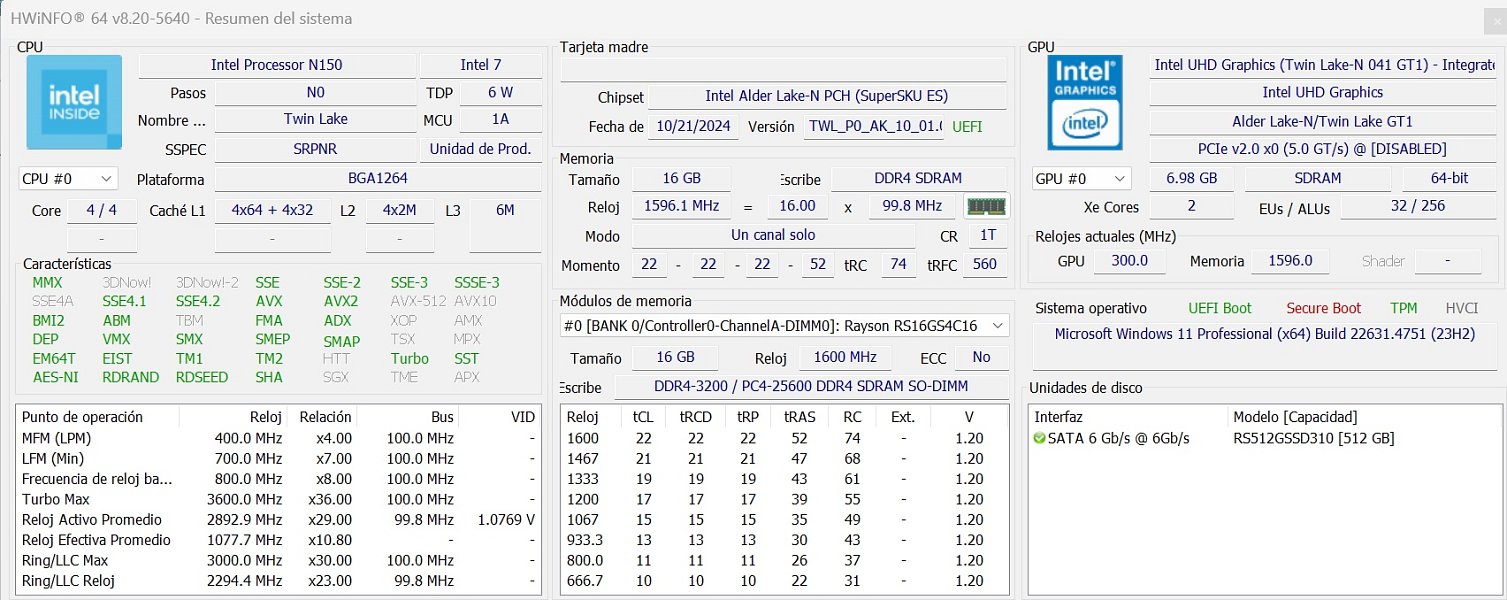1507x600 pixels.
Task: Click the green UEFI label by BIOS version
Action: [967, 127]
